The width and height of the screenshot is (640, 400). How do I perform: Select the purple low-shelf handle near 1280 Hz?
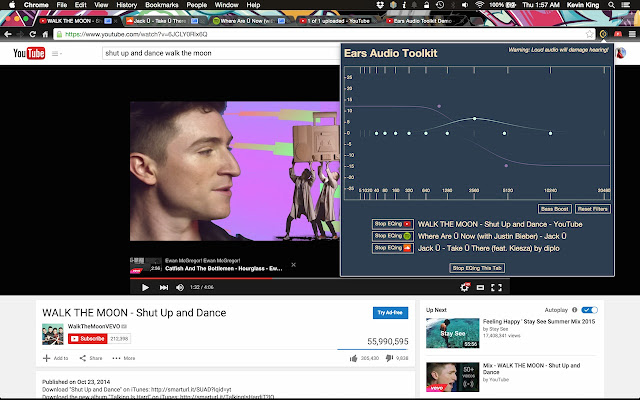[439, 106]
